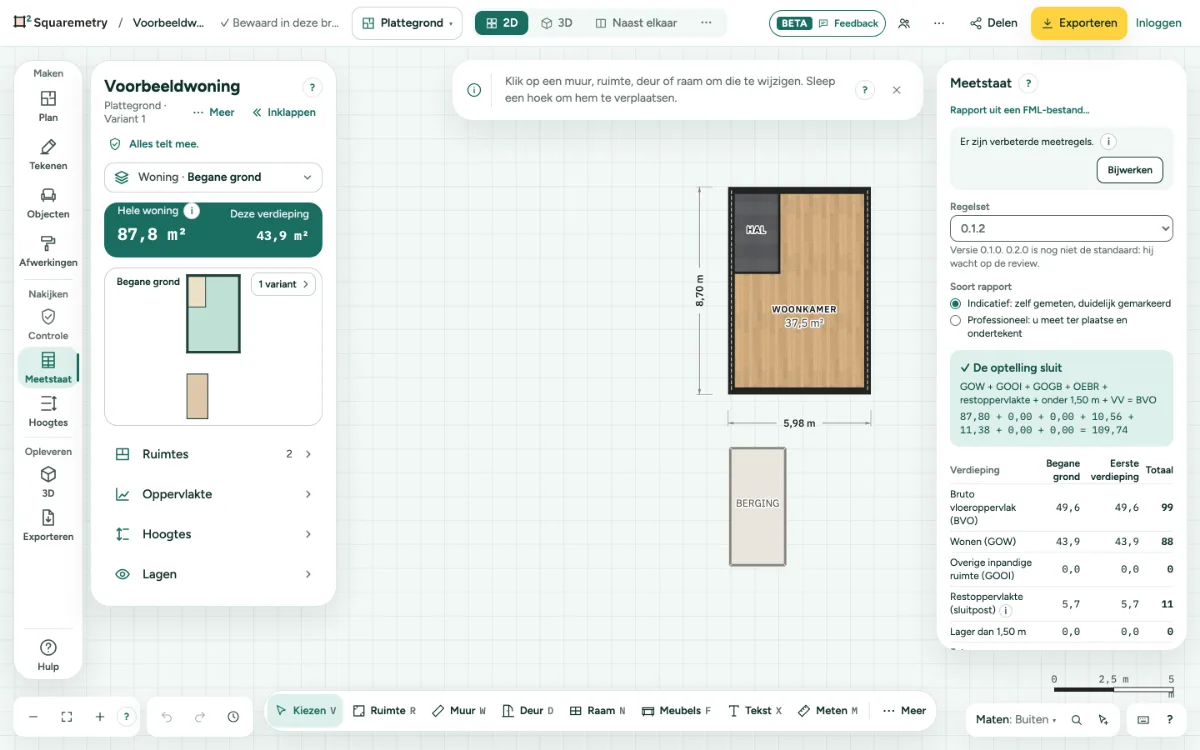Image resolution: width=1200 pixels, height=750 pixels.
Task: Select the Professioneel report type
Action: tap(956, 321)
